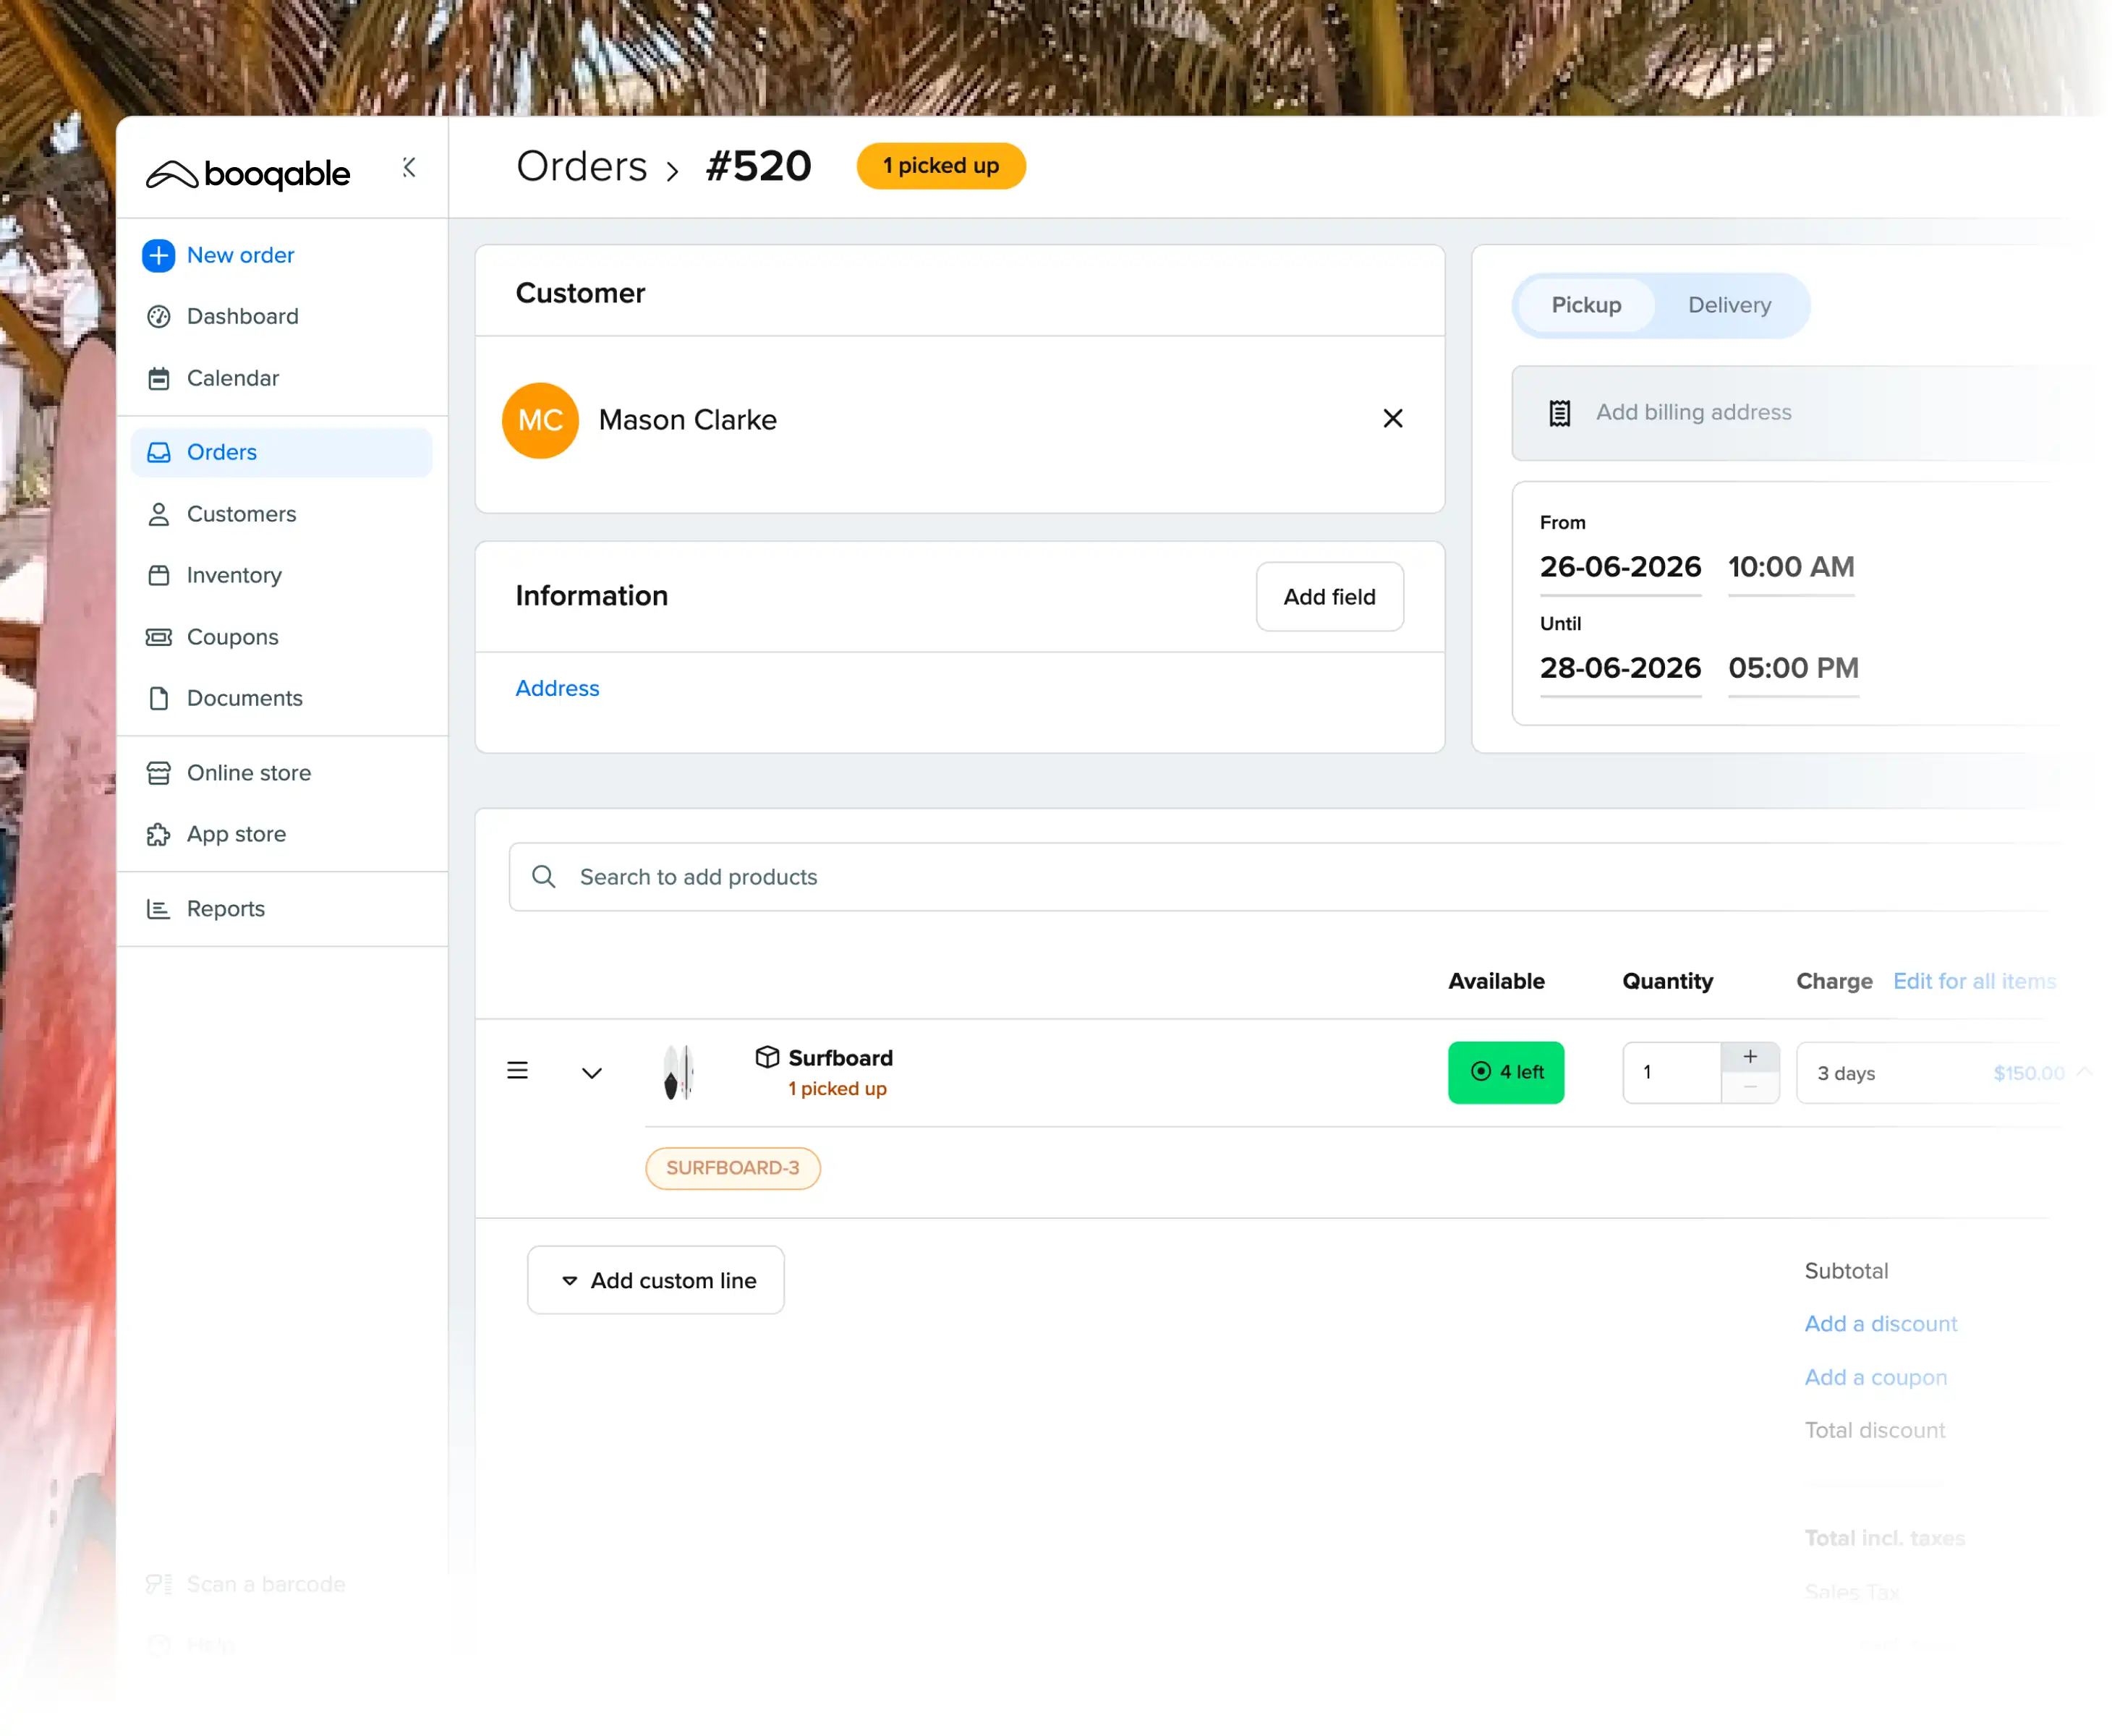Click the Surfboard product thumbnail

pos(678,1072)
